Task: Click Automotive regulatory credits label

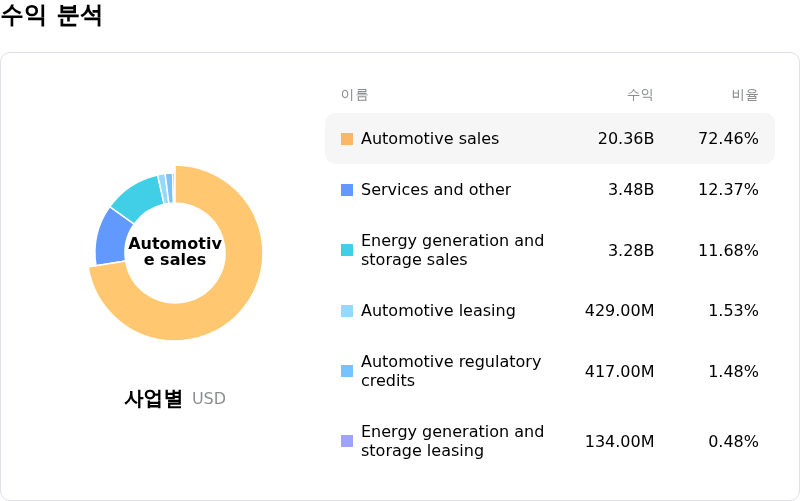Action: pos(451,371)
